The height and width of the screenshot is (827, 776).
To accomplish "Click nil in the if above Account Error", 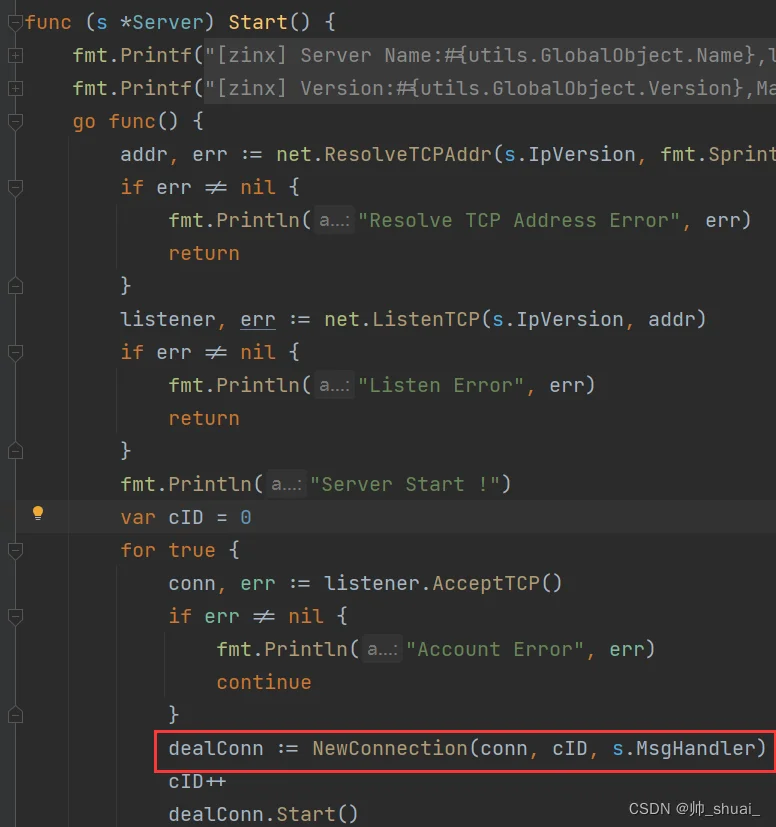I will tap(305, 617).
